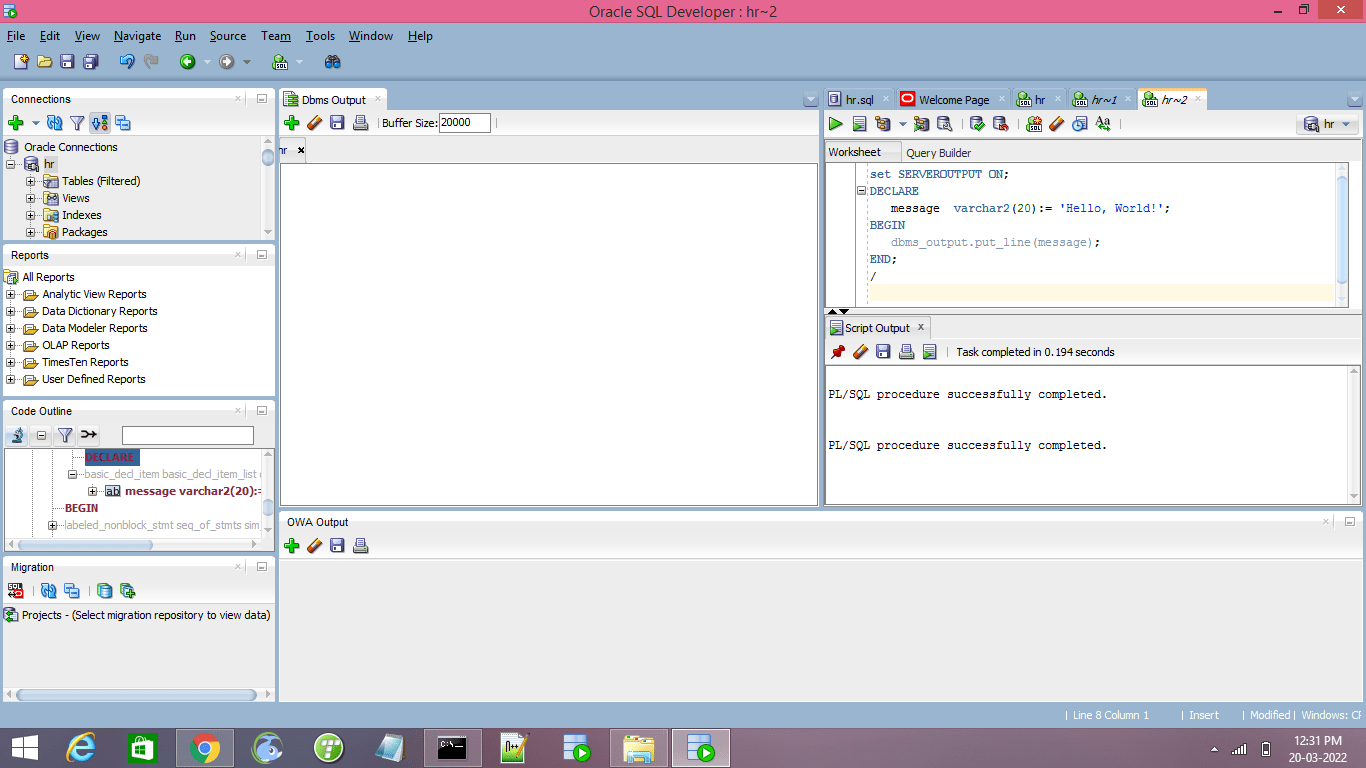Collapse the DECLARE block in the editor
1366x768 pixels.
pos(862,191)
